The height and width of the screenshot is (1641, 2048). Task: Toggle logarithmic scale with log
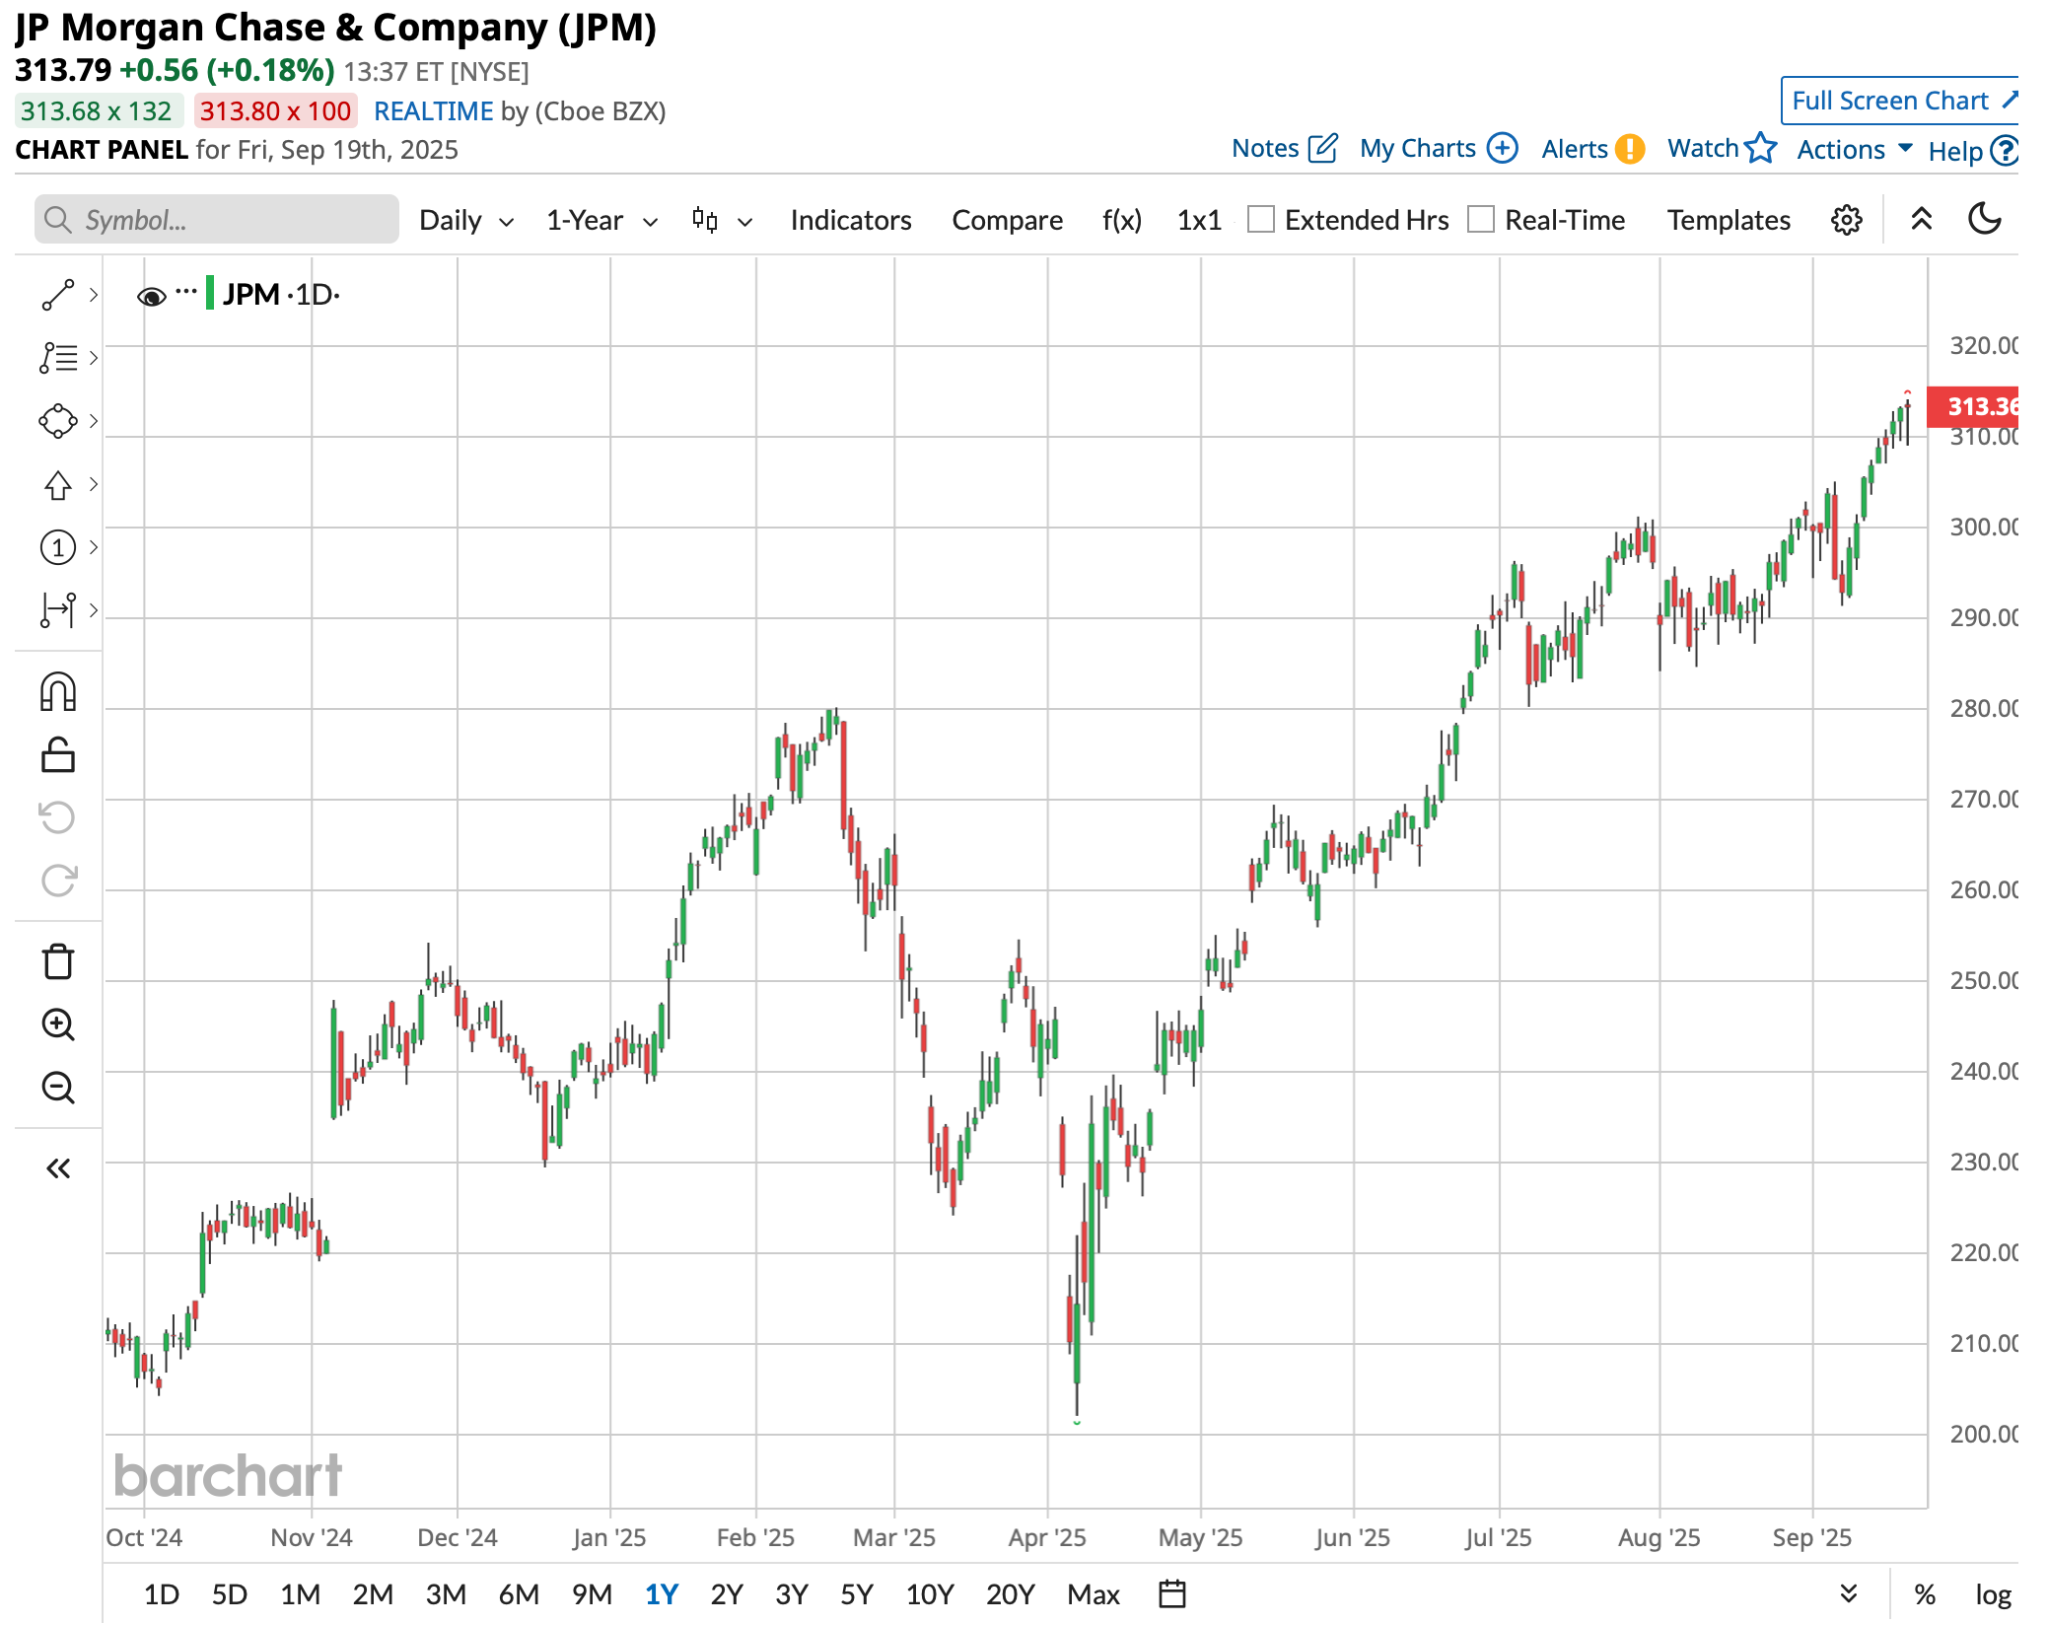[x=1992, y=1594]
